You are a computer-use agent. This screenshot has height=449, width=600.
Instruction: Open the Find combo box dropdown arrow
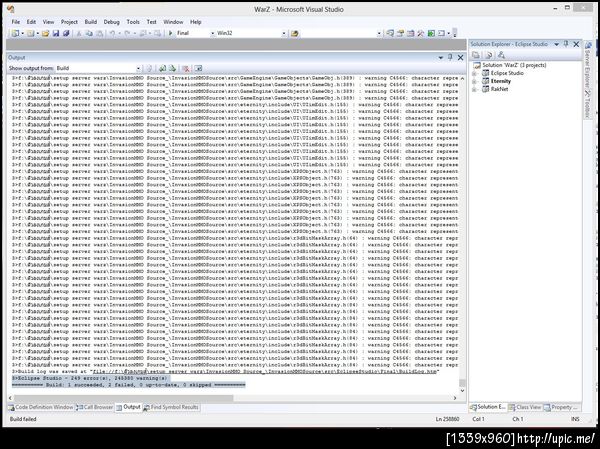pyautogui.click(x=379, y=33)
